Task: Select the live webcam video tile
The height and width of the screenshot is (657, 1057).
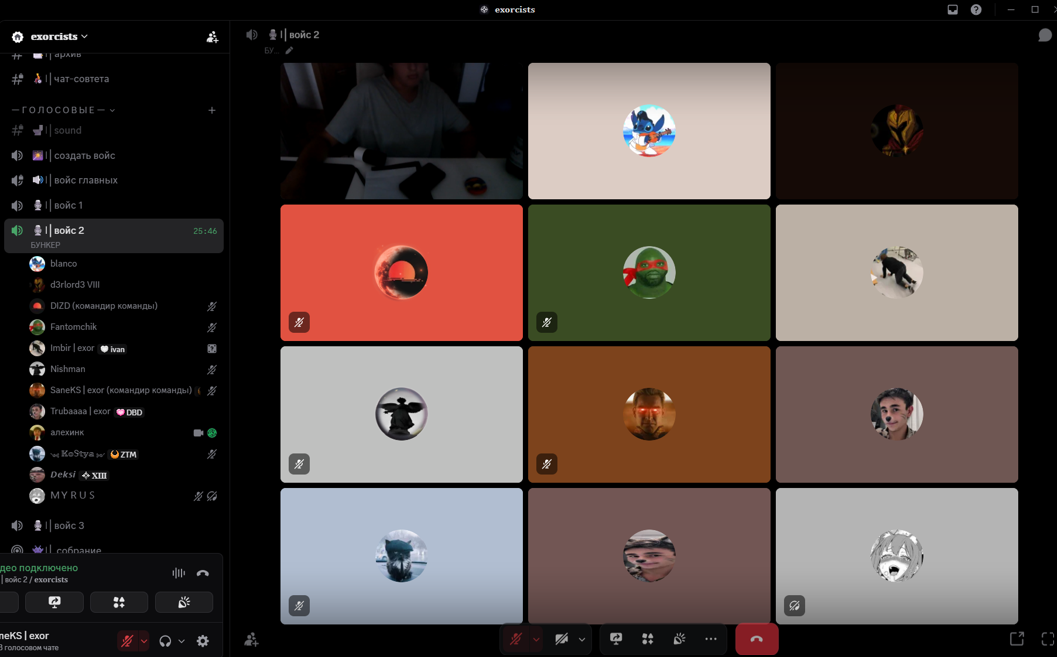Action: [402, 131]
